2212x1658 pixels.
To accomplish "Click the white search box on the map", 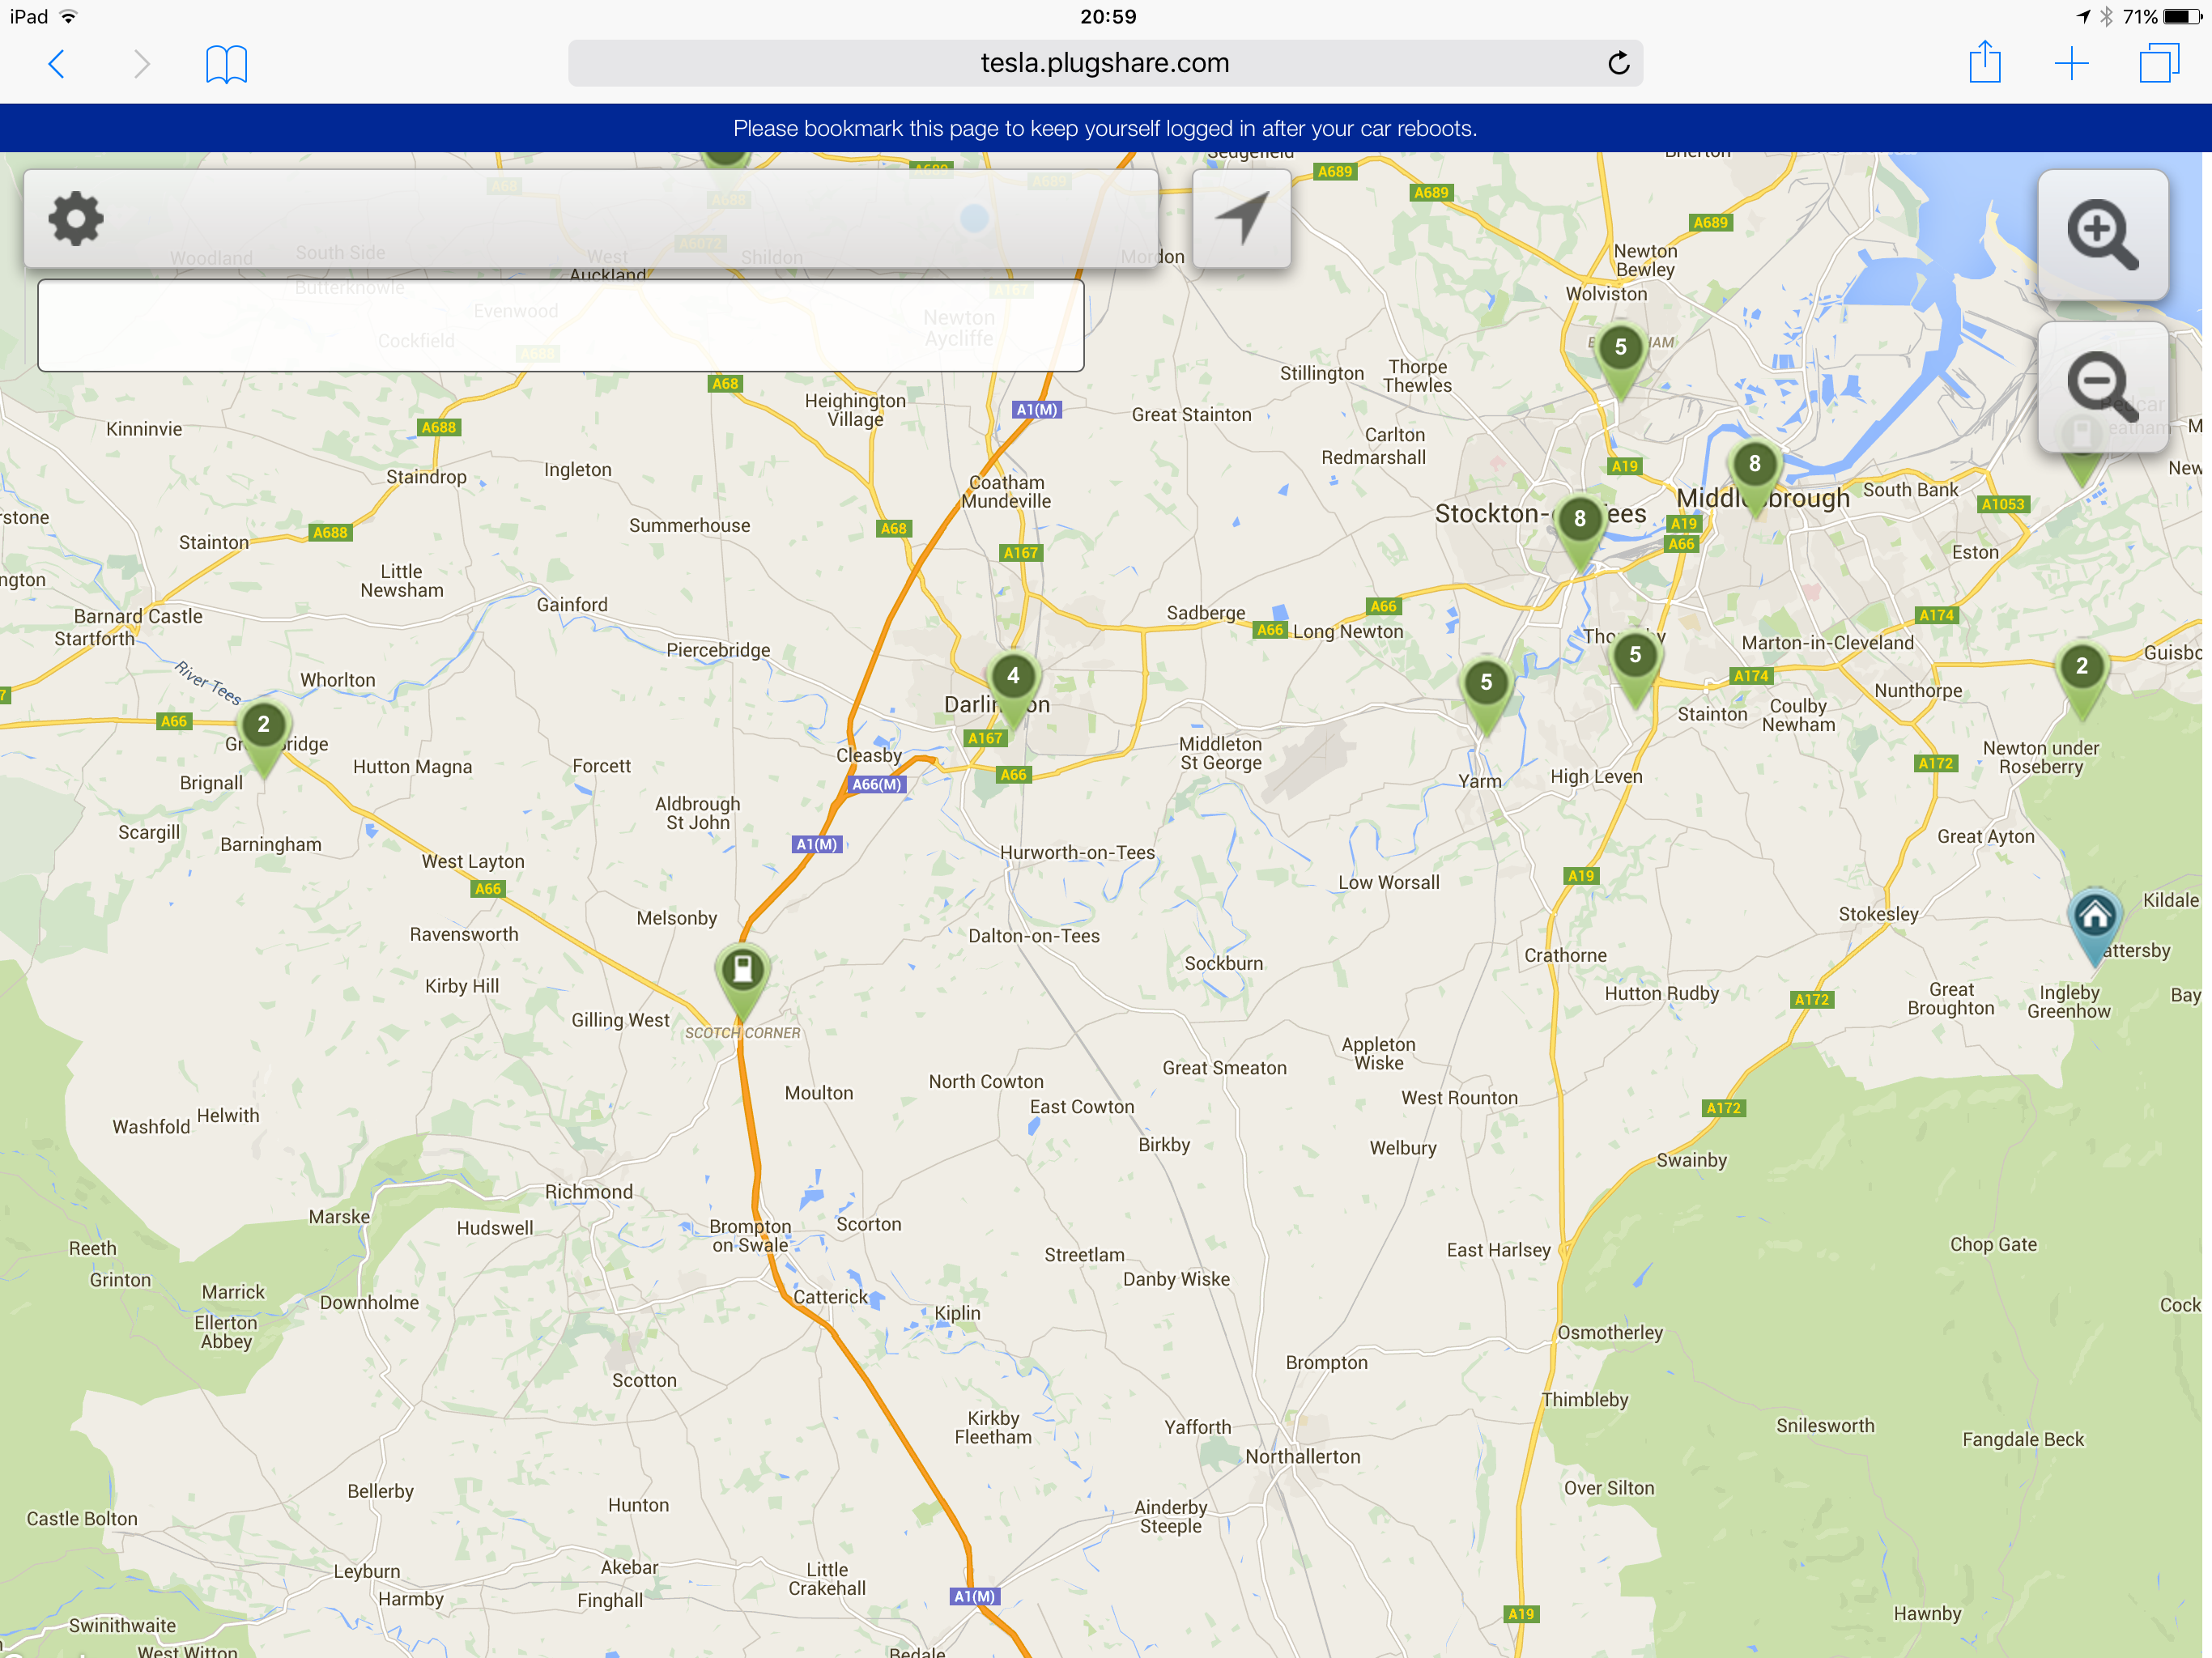I will 560,326.
